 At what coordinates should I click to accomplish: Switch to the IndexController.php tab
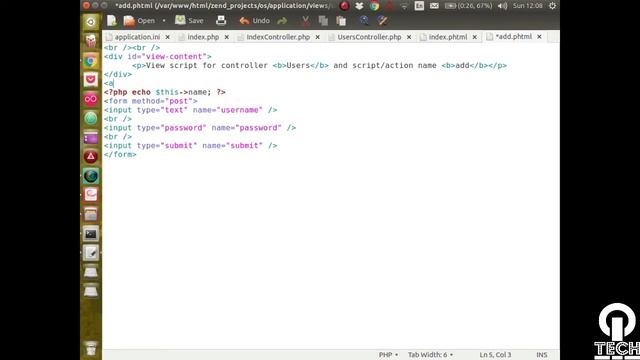278,37
